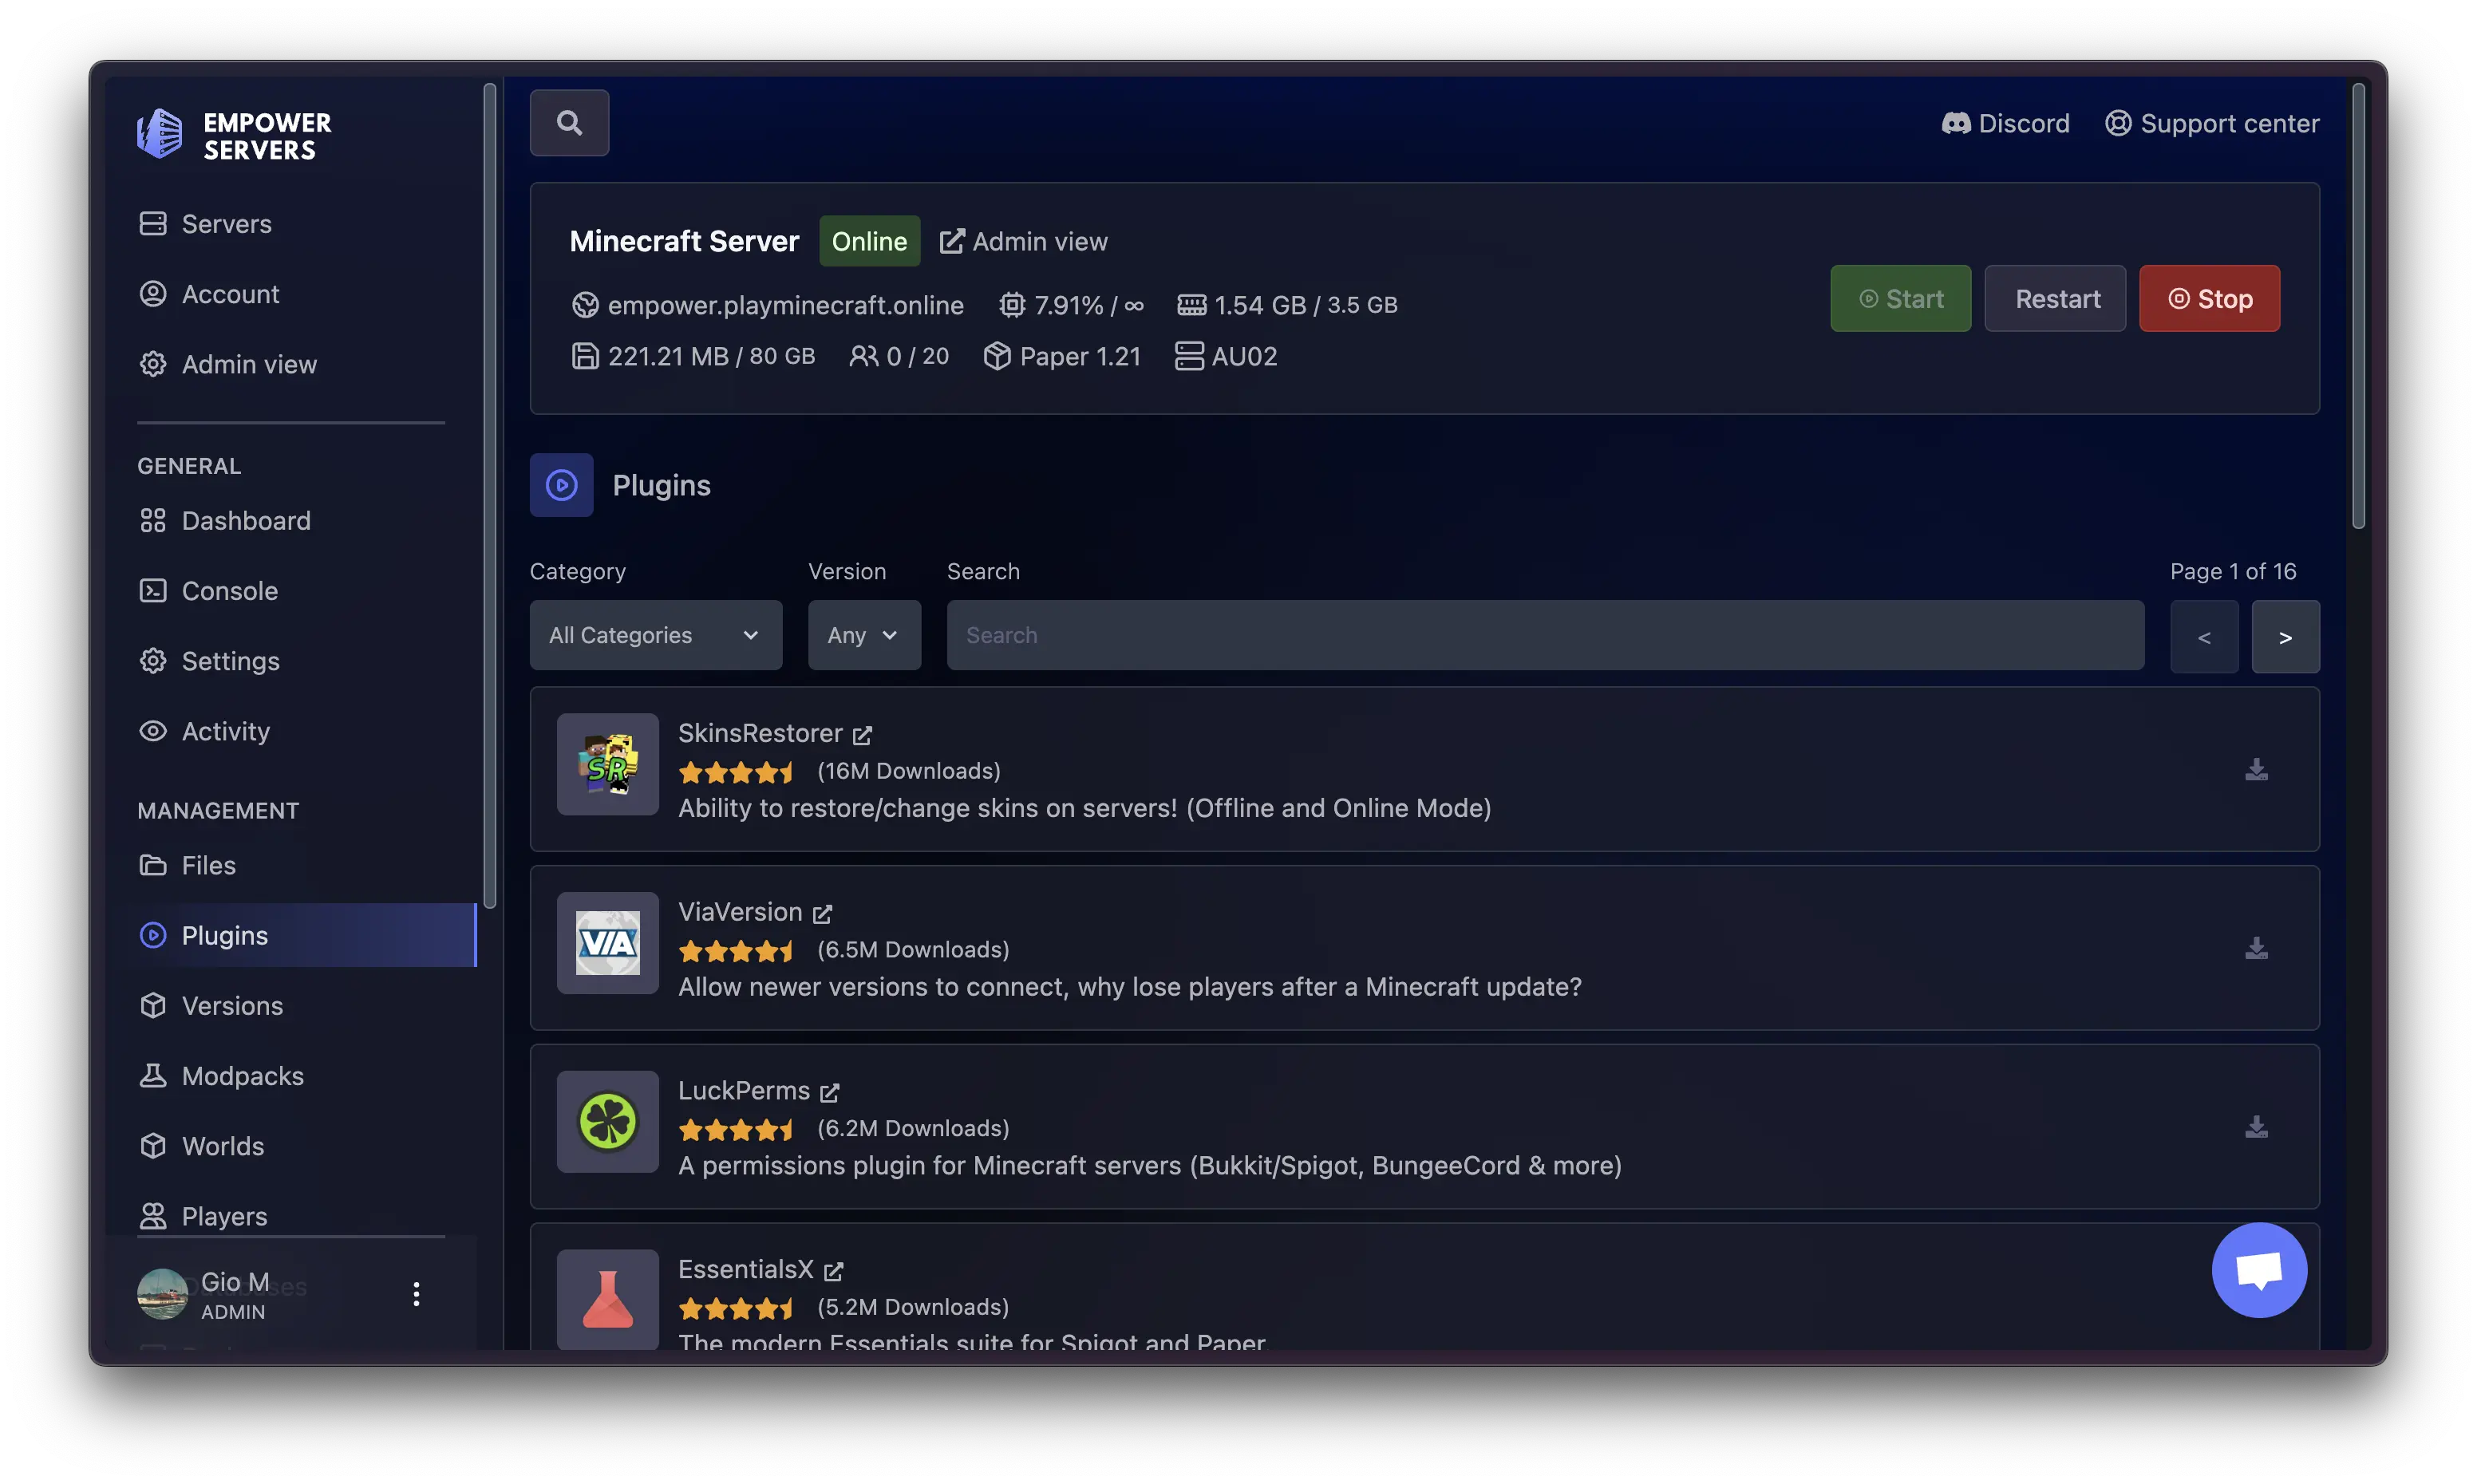Restart the Minecraft server
Image resolution: width=2477 pixels, height=1484 pixels.
pos(2054,298)
